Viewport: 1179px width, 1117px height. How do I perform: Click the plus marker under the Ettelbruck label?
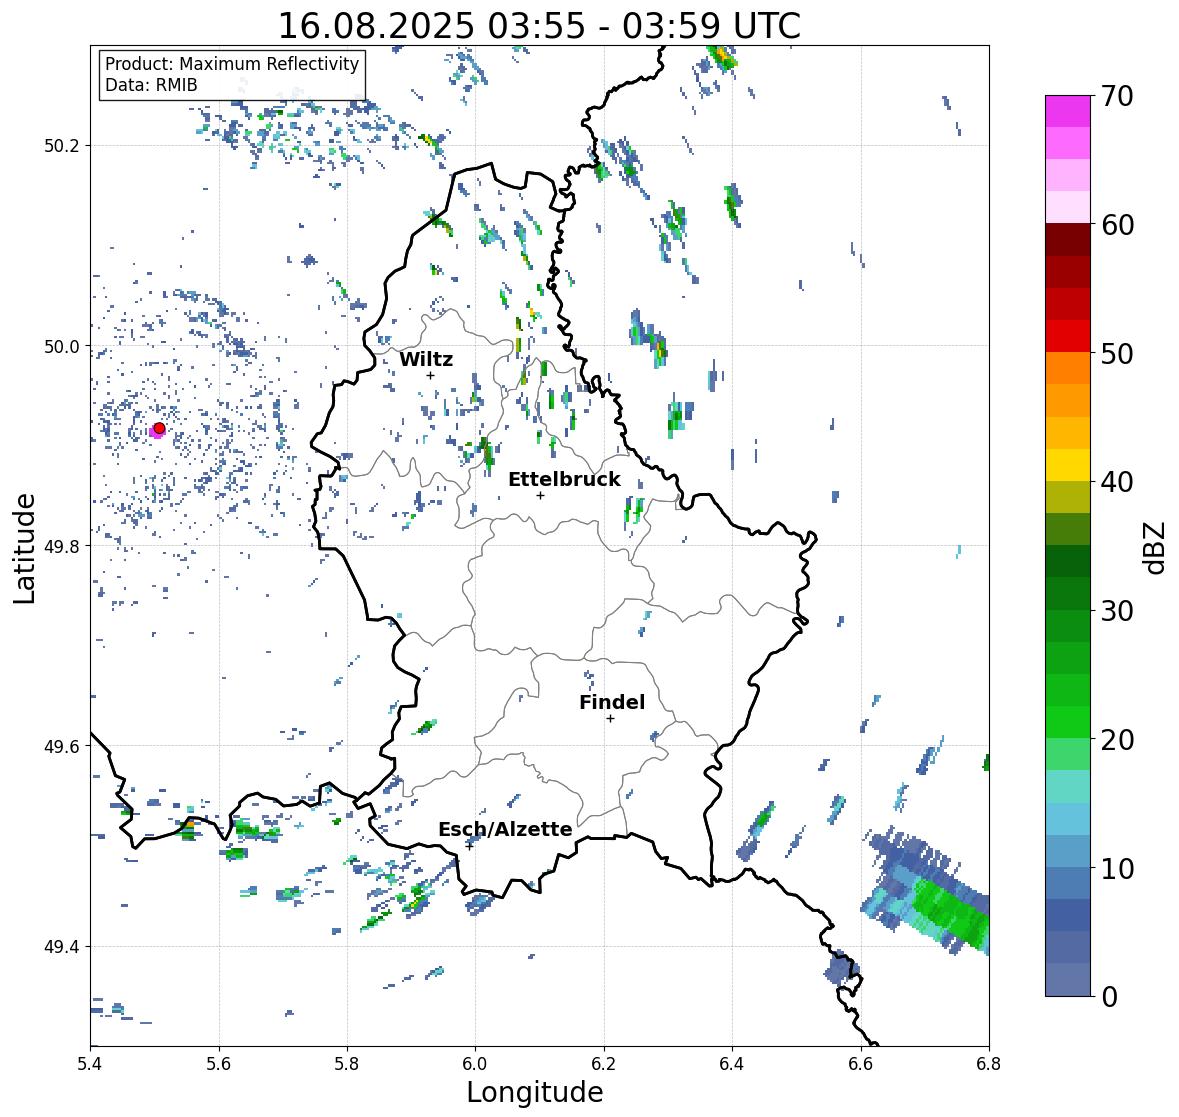click(x=540, y=495)
